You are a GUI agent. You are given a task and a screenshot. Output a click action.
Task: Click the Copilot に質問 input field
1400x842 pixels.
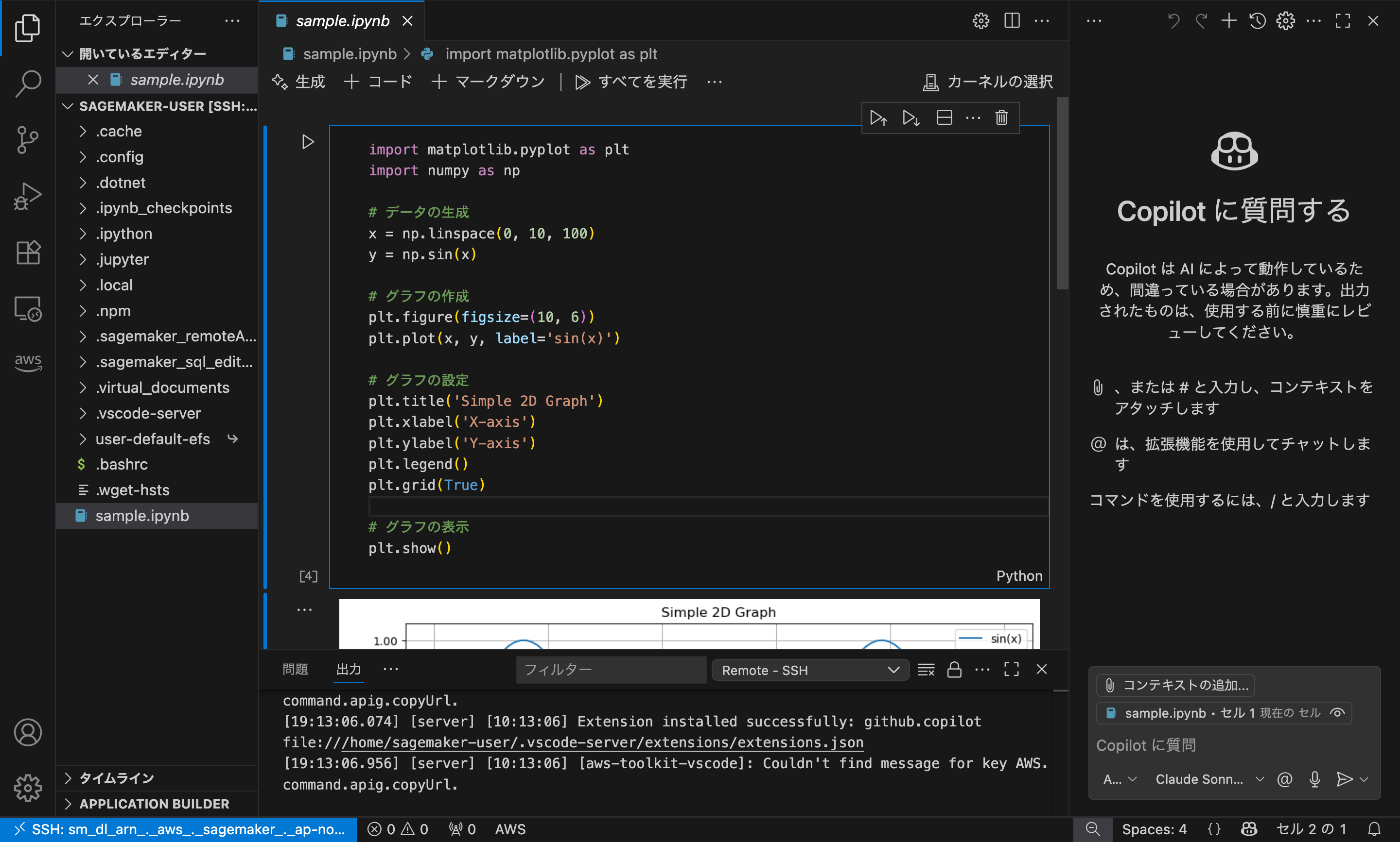(x=1234, y=745)
